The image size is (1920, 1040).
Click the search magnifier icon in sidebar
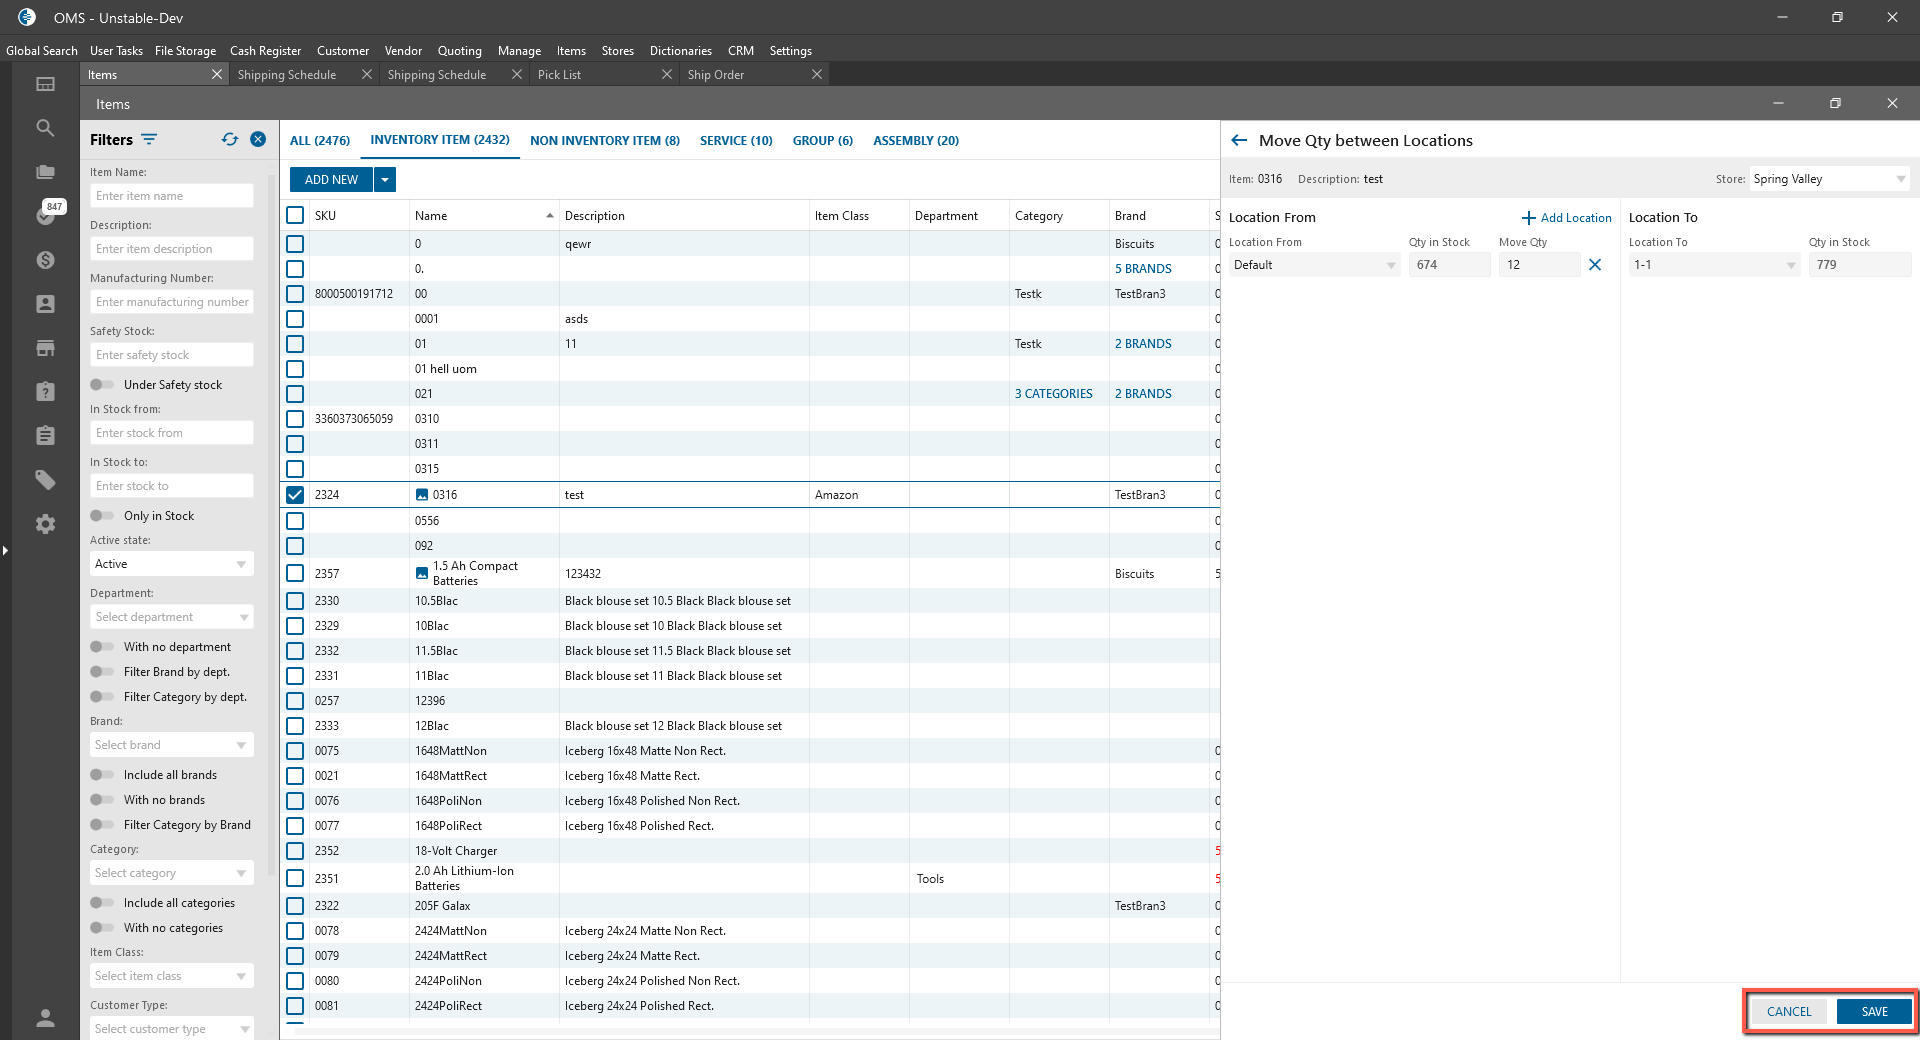[x=45, y=128]
